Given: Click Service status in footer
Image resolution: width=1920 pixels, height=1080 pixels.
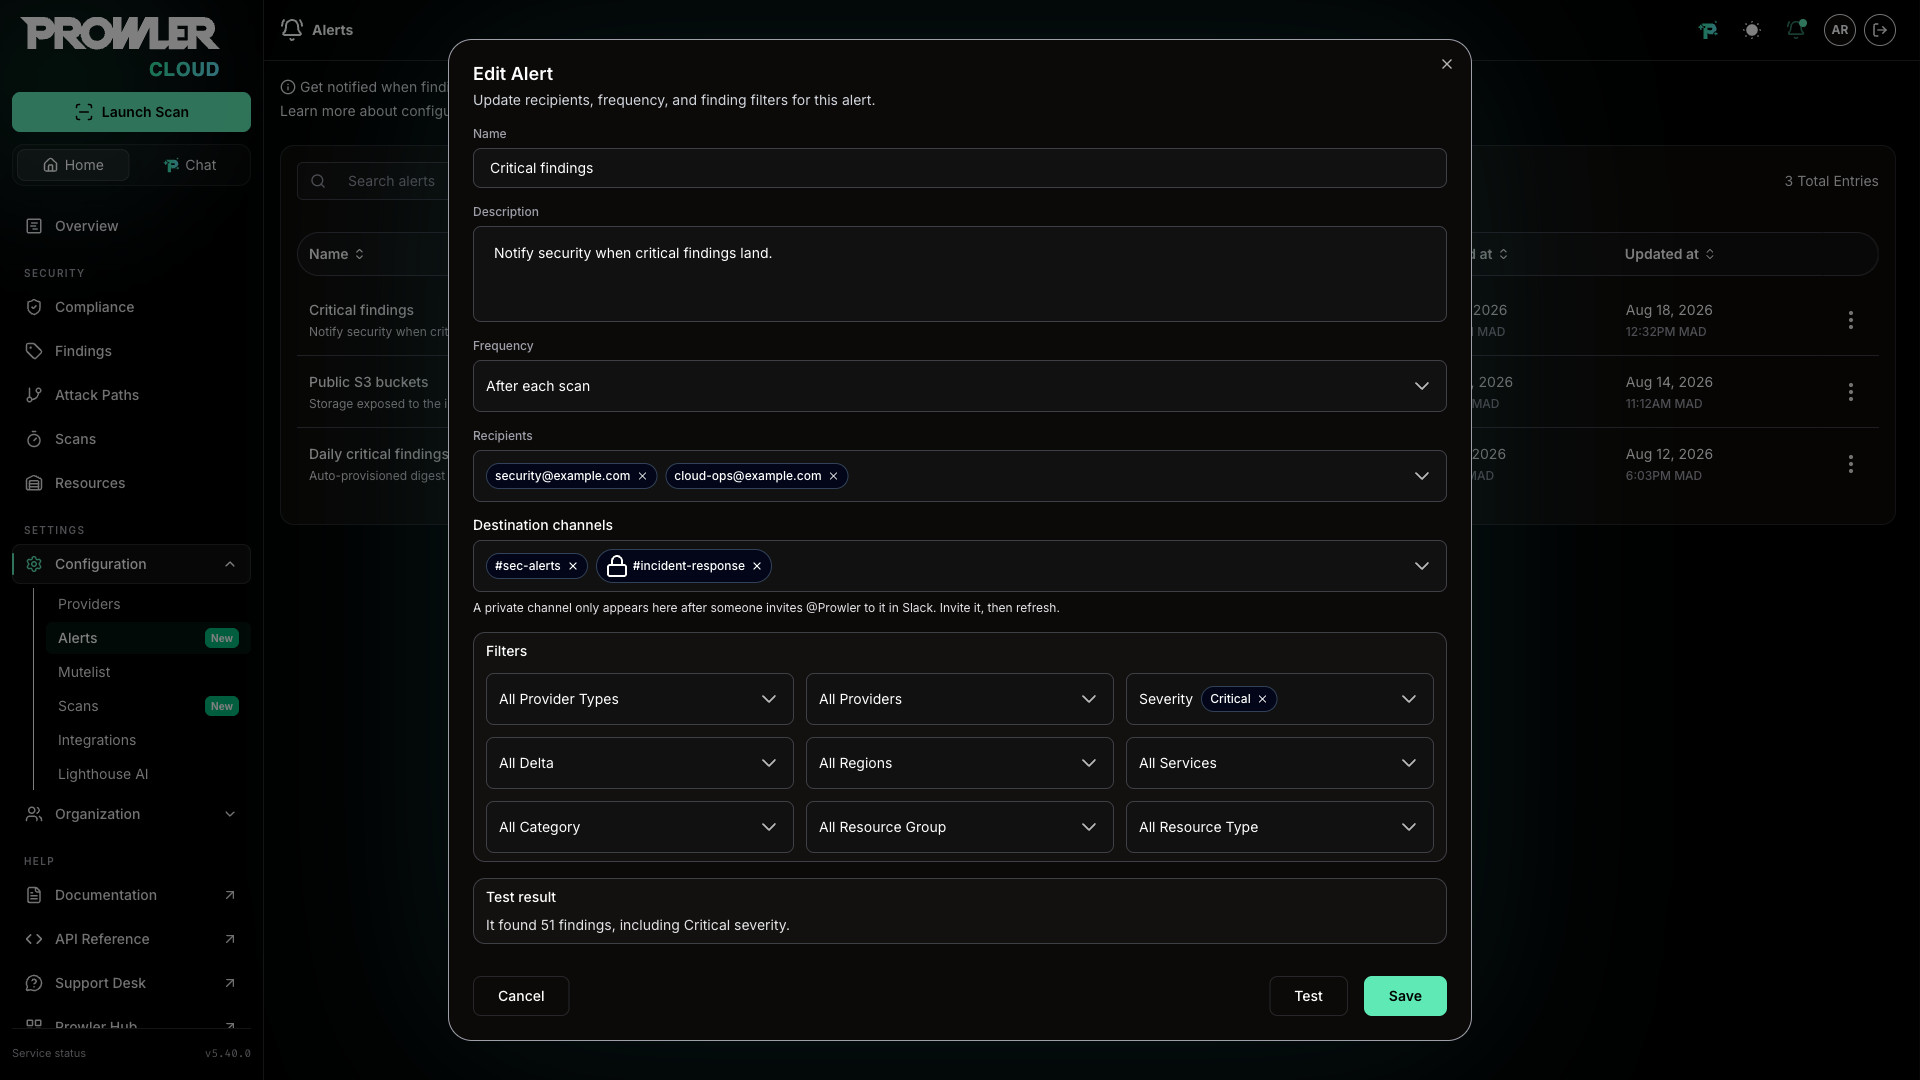Looking at the screenshot, I should coord(49,1053).
